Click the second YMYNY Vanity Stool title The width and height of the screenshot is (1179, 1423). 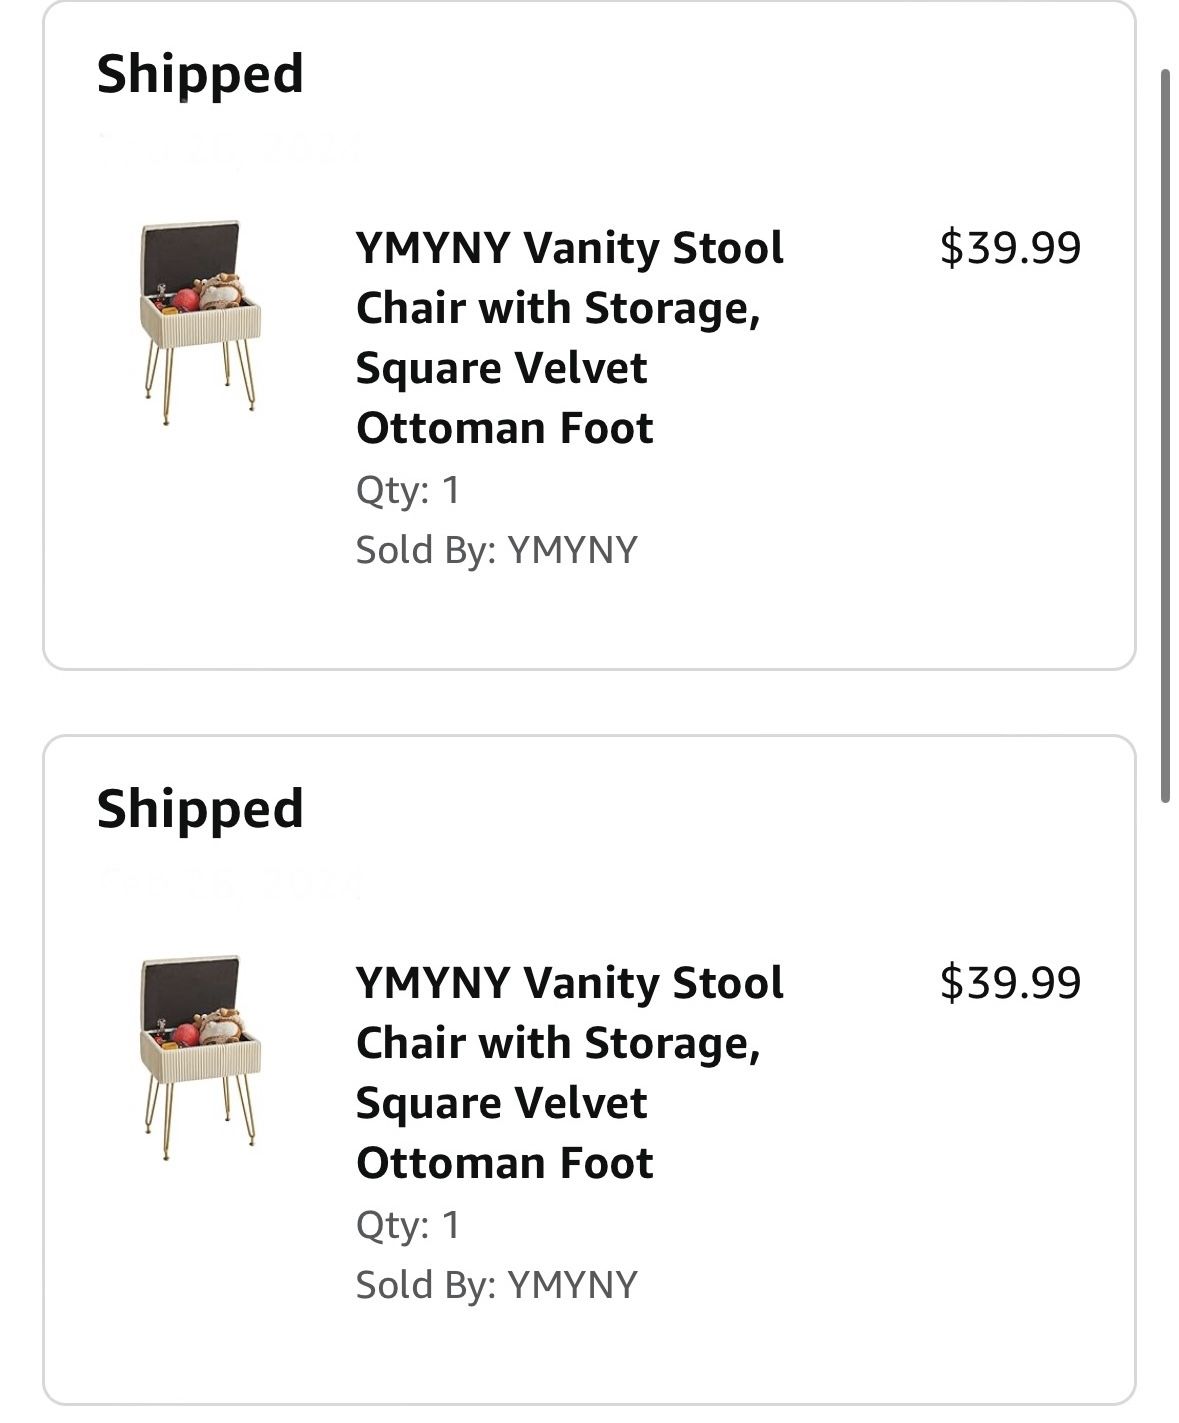[569, 1073]
